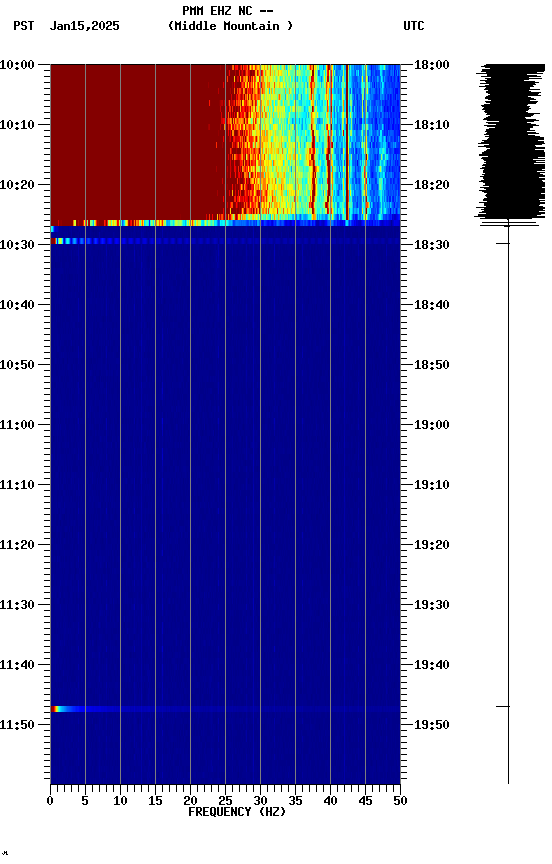Click the 19:50 UTC time label
The image size is (552, 864).
(x=431, y=725)
